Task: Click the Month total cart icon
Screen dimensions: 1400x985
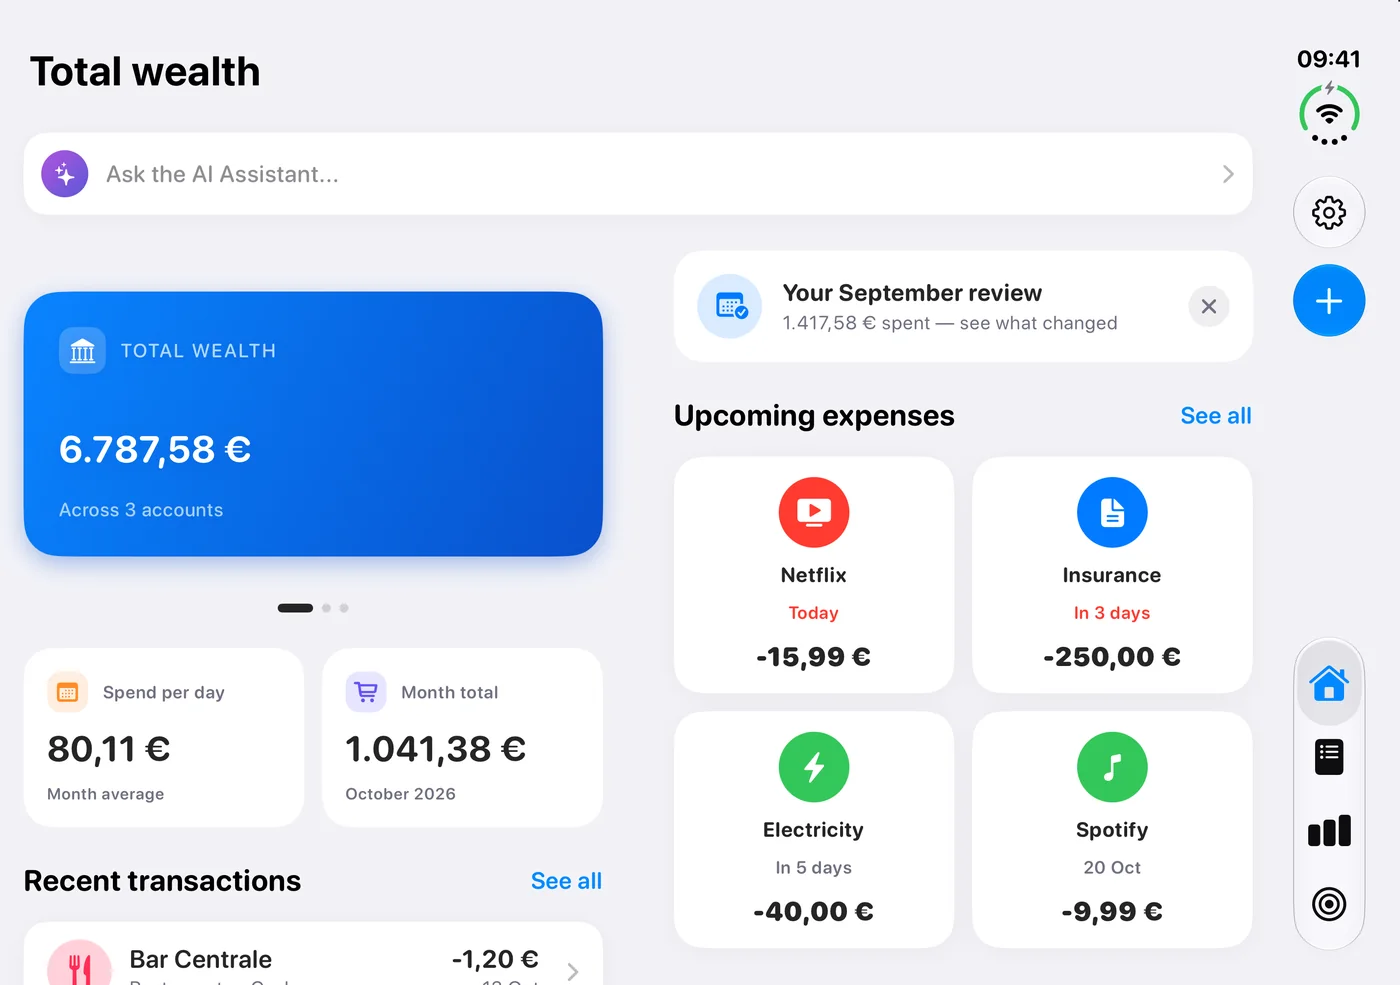Action: [366, 692]
